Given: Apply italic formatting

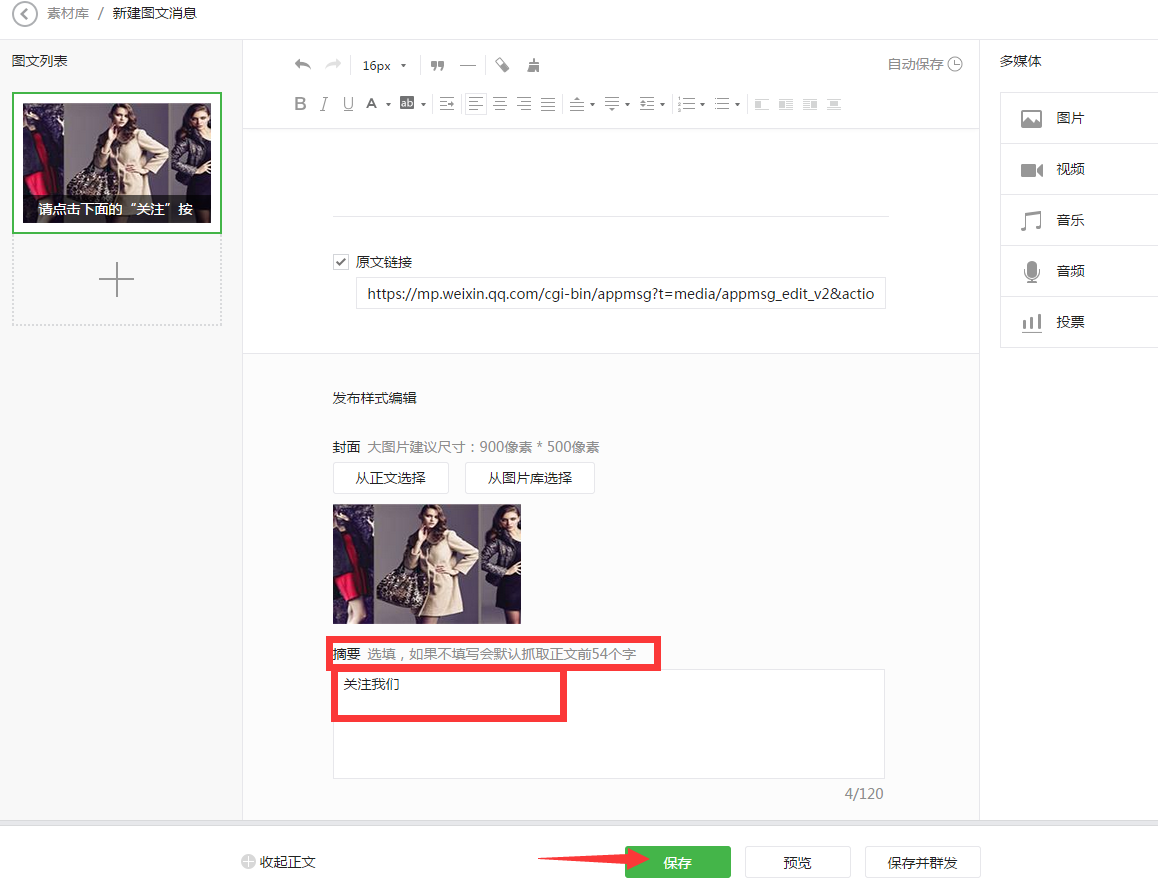Looking at the screenshot, I should pos(324,104).
